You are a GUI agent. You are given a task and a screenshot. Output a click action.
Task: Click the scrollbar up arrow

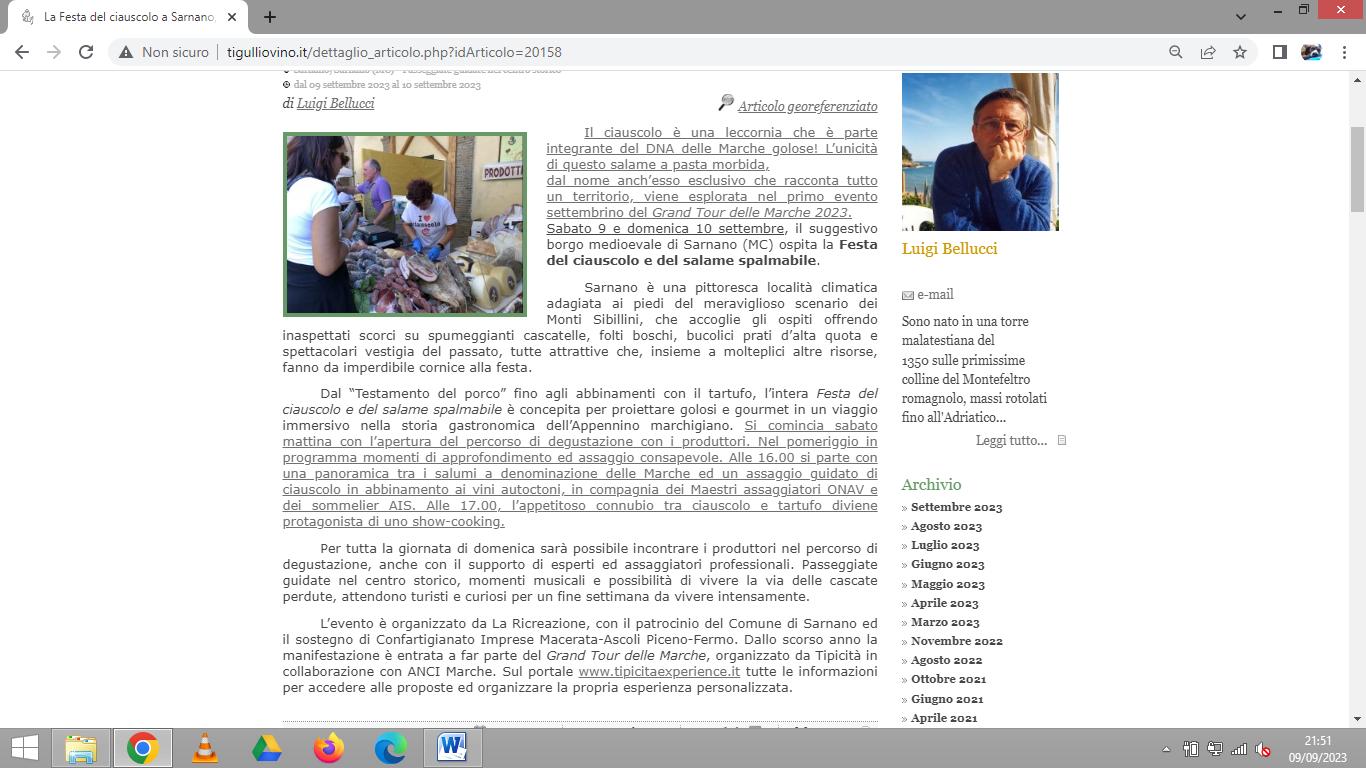click(x=1357, y=79)
